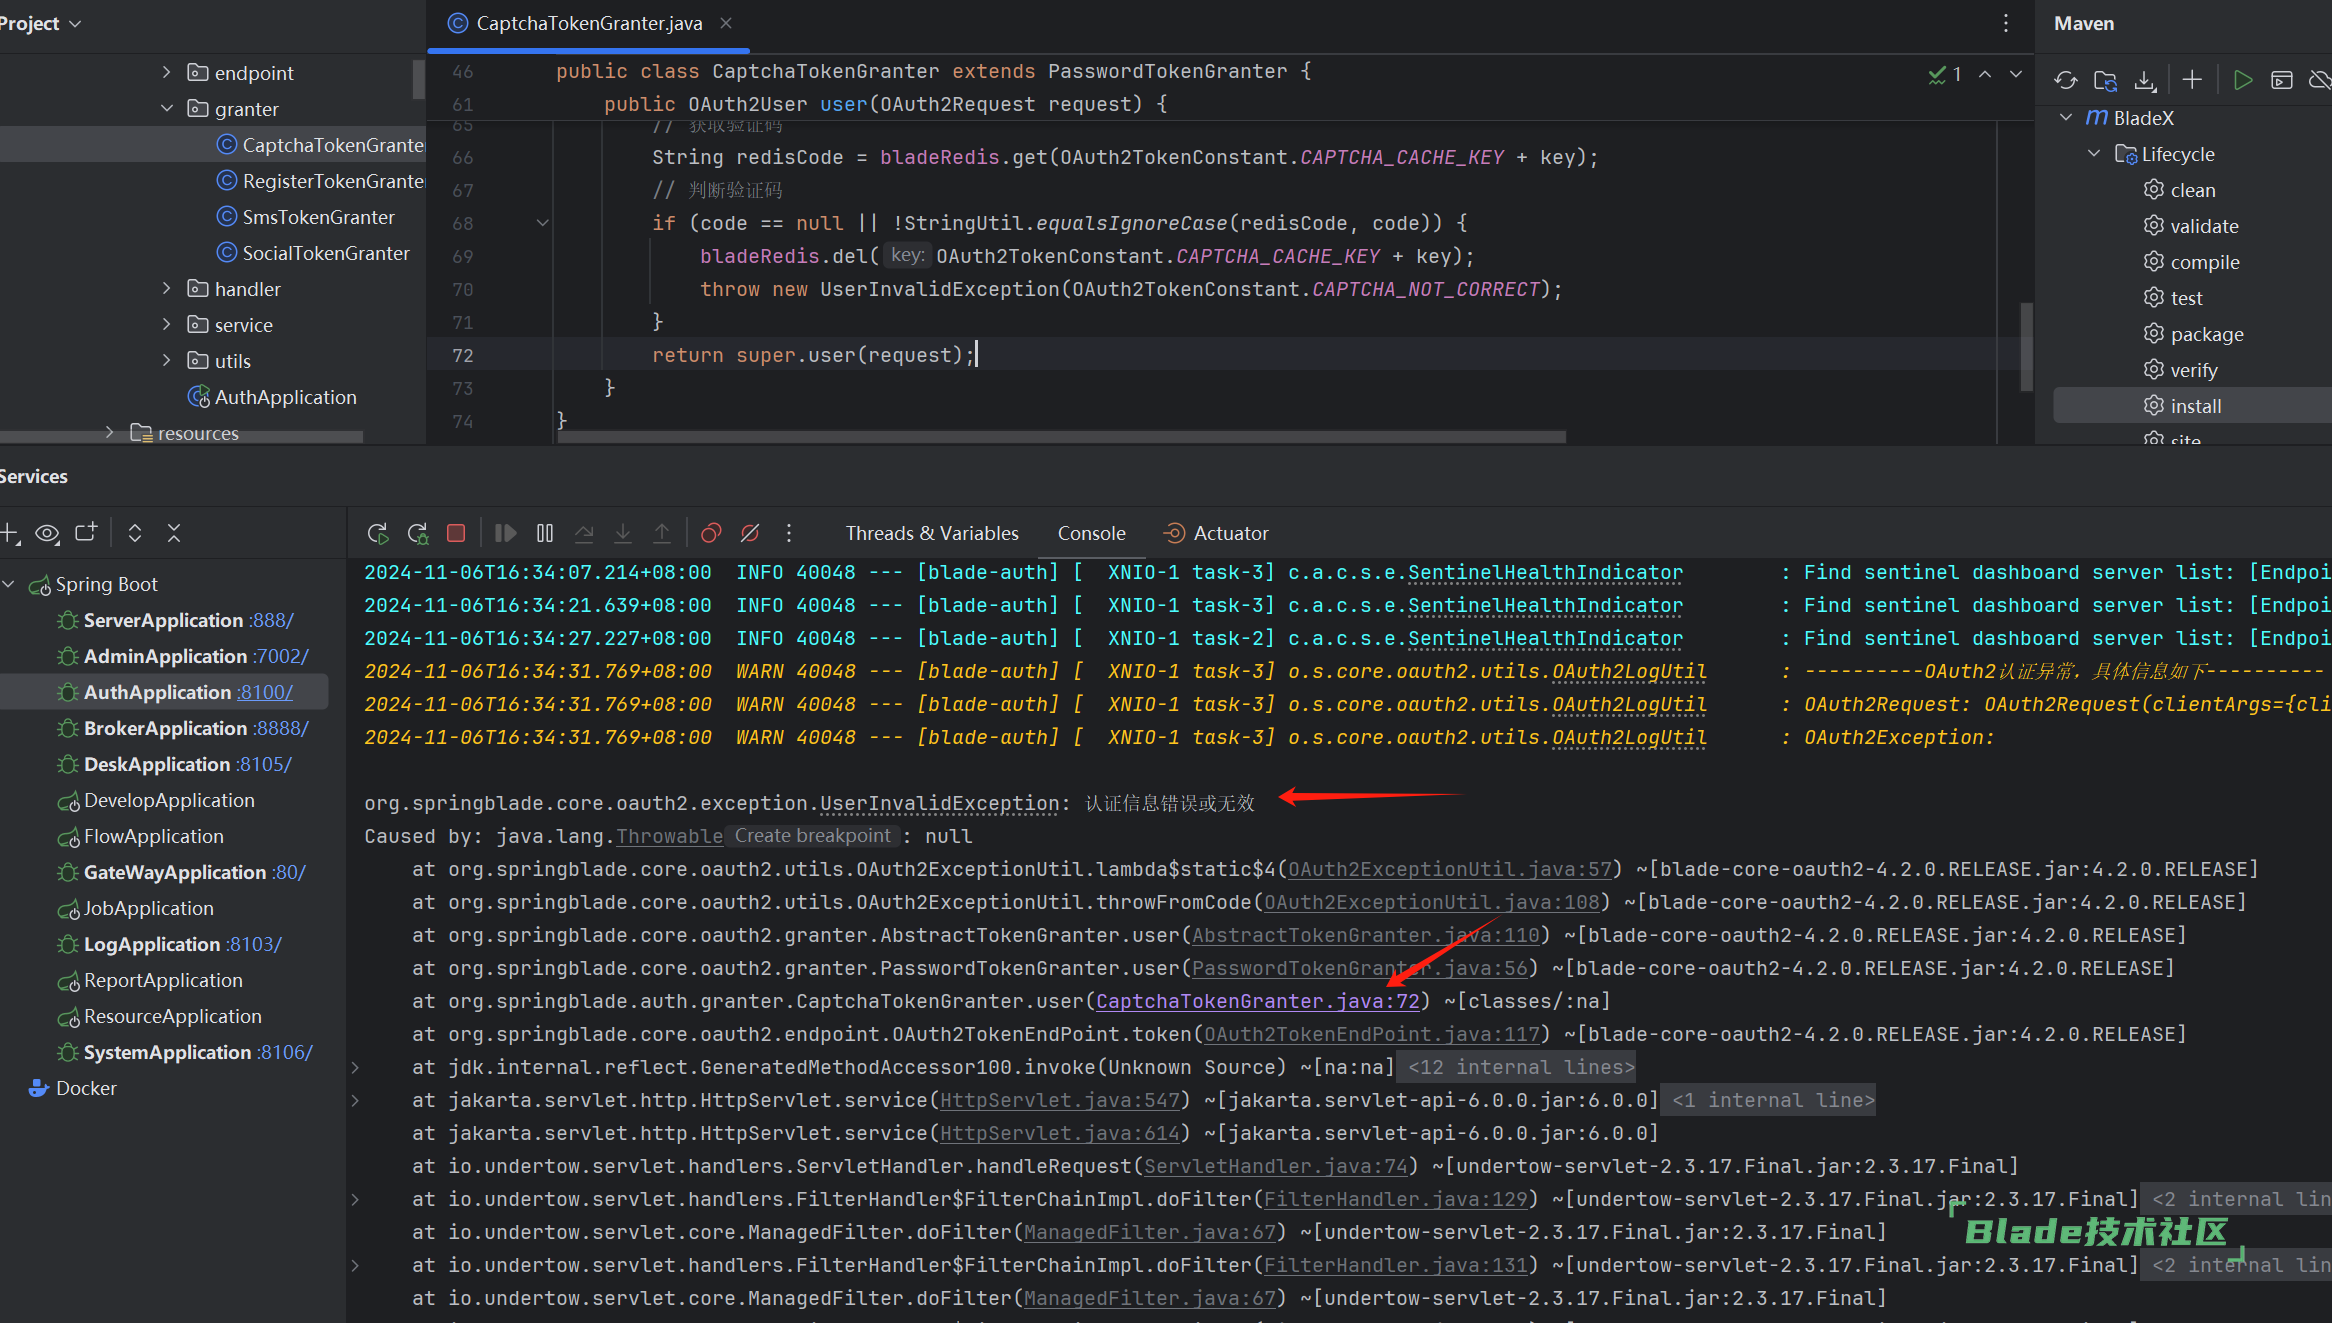Run Maven build green play icon
This screenshot has width=2332, height=1323.
pyautogui.click(x=2243, y=80)
